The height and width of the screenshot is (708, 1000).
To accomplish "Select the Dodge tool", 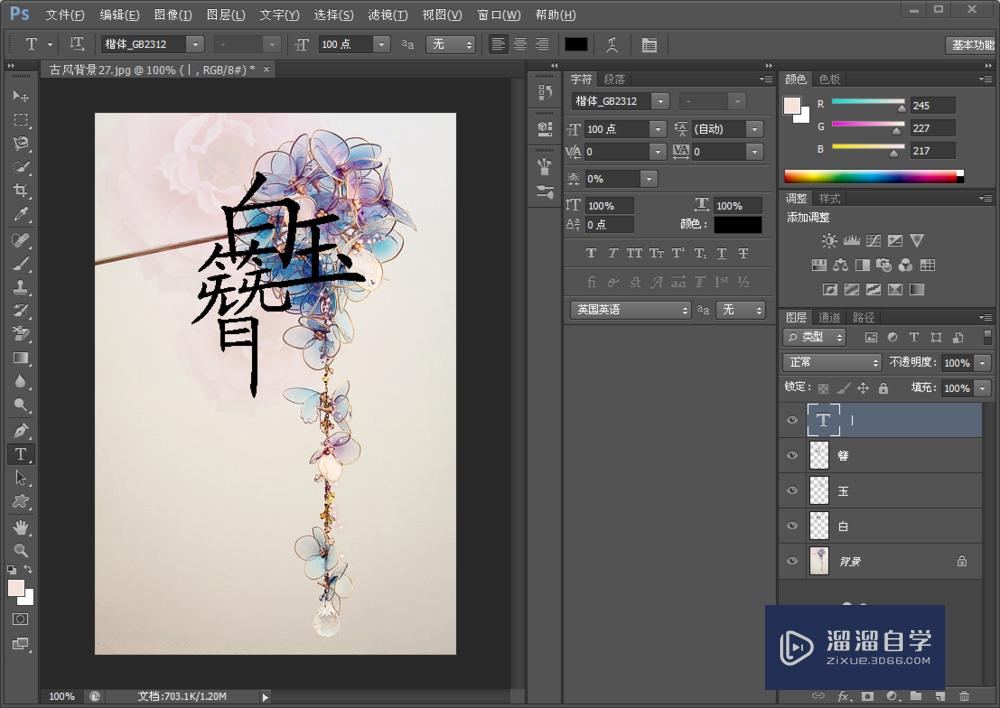I will tap(20, 405).
